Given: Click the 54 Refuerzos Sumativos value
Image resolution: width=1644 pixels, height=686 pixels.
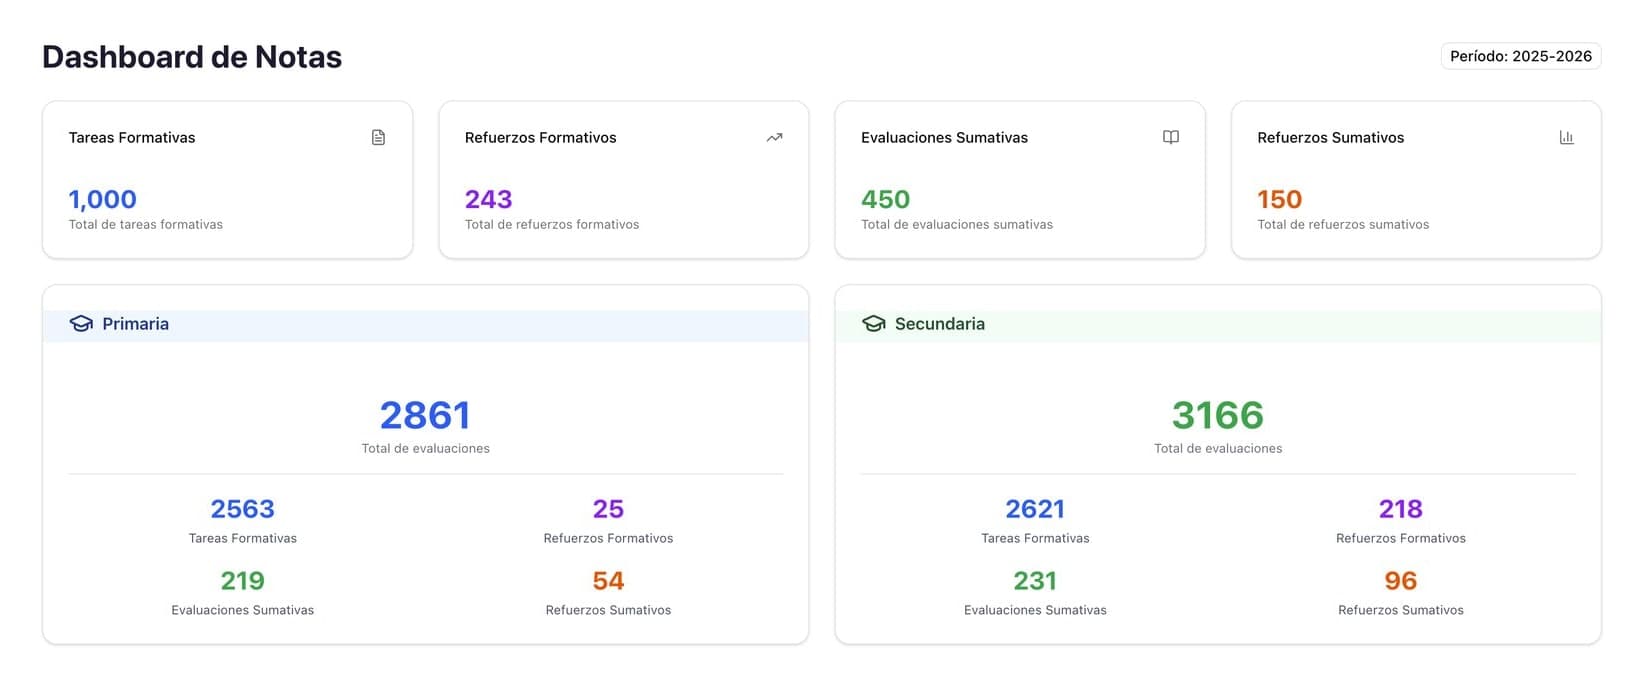Looking at the screenshot, I should click(x=608, y=581).
